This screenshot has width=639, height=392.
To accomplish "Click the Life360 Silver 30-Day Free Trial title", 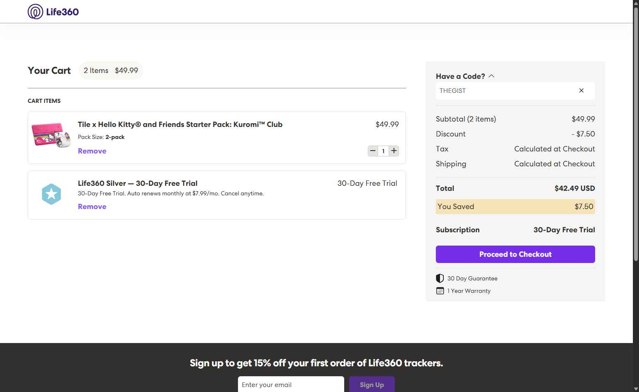I will click(x=138, y=183).
